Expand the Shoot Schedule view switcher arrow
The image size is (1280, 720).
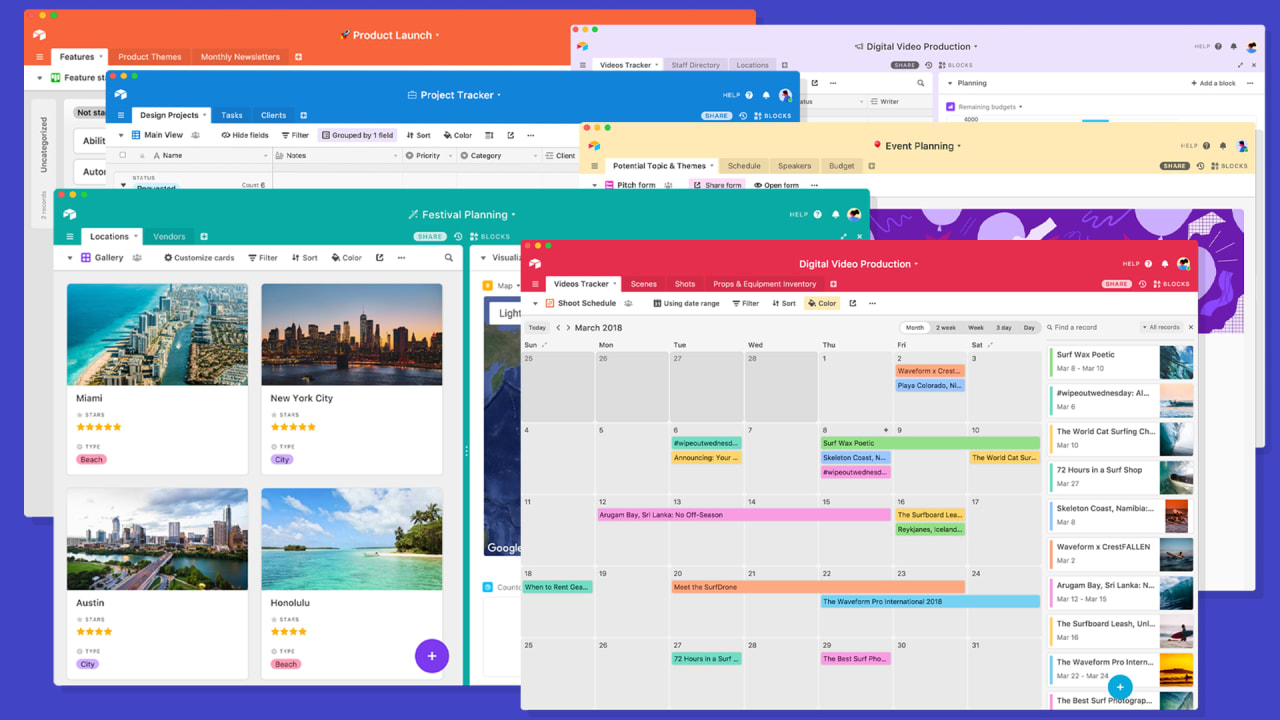point(535,303)
